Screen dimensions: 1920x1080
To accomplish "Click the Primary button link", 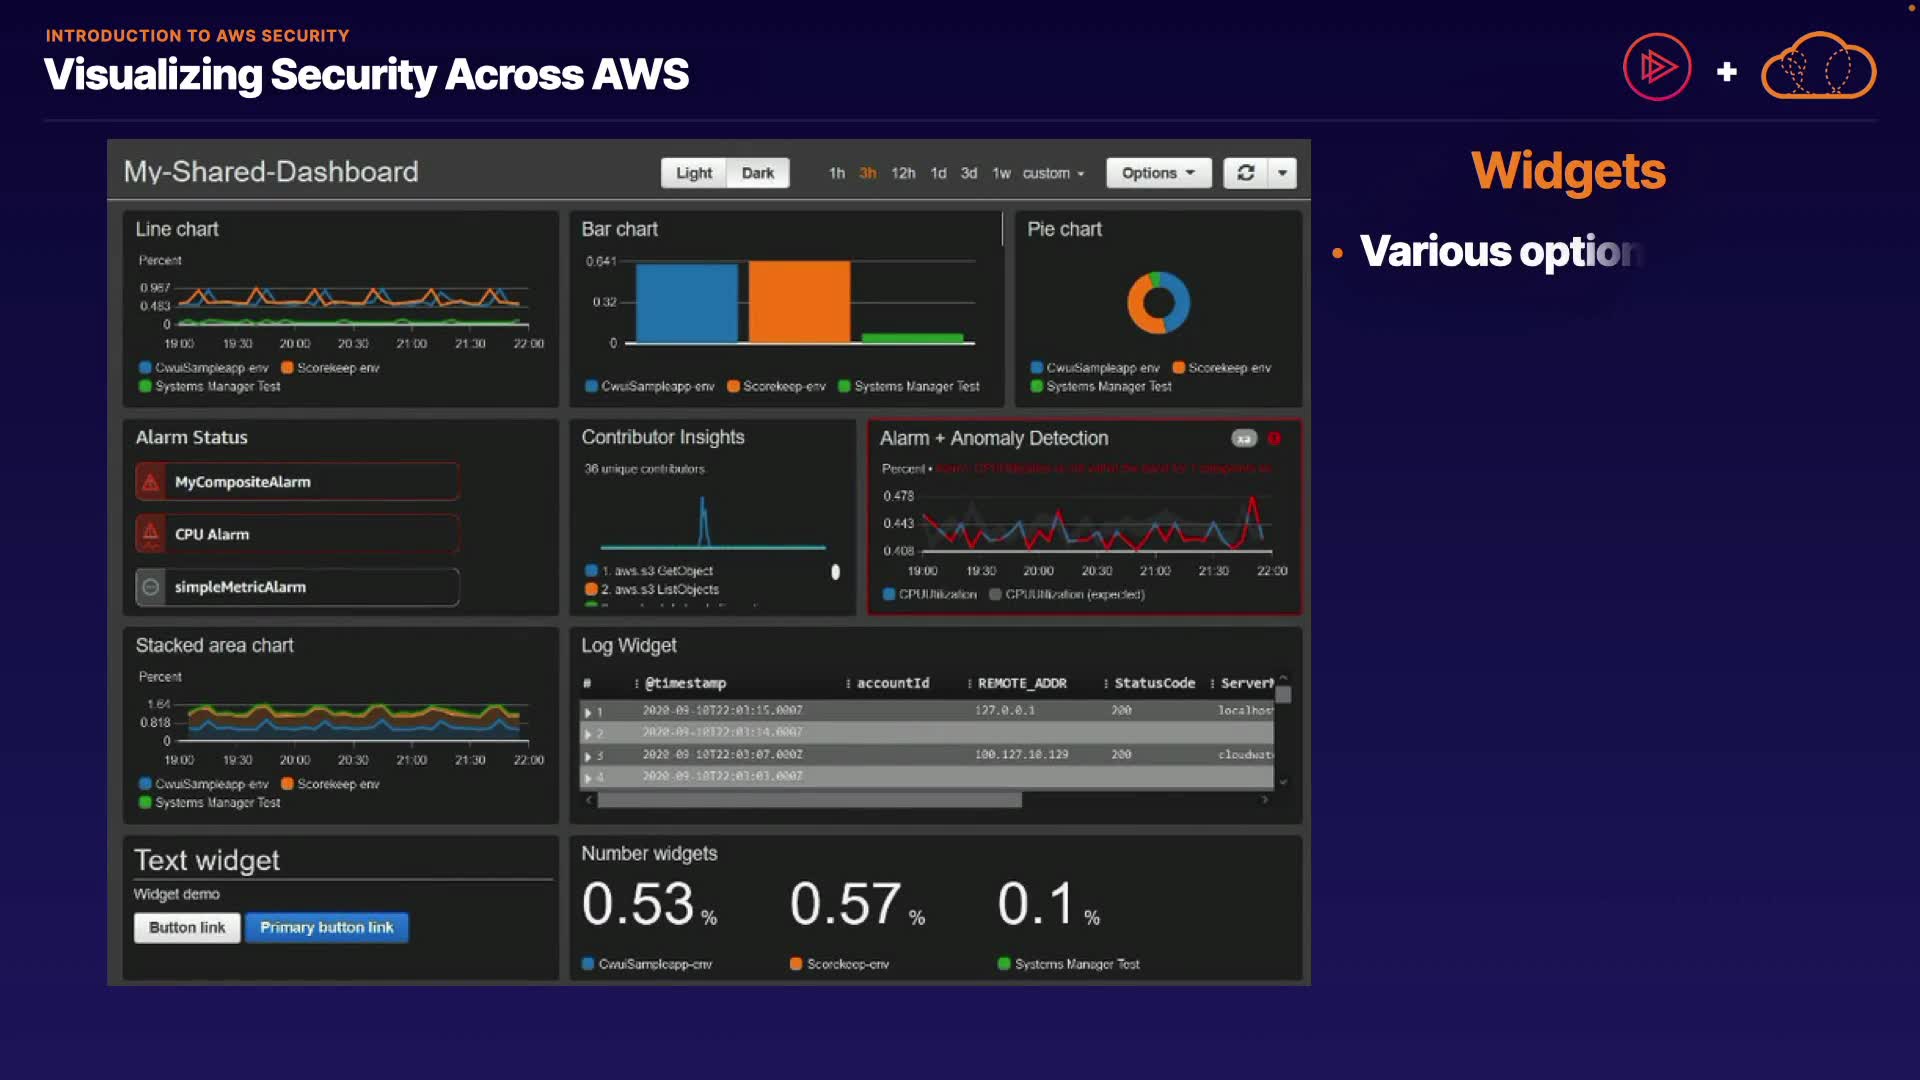I will 326,927.
